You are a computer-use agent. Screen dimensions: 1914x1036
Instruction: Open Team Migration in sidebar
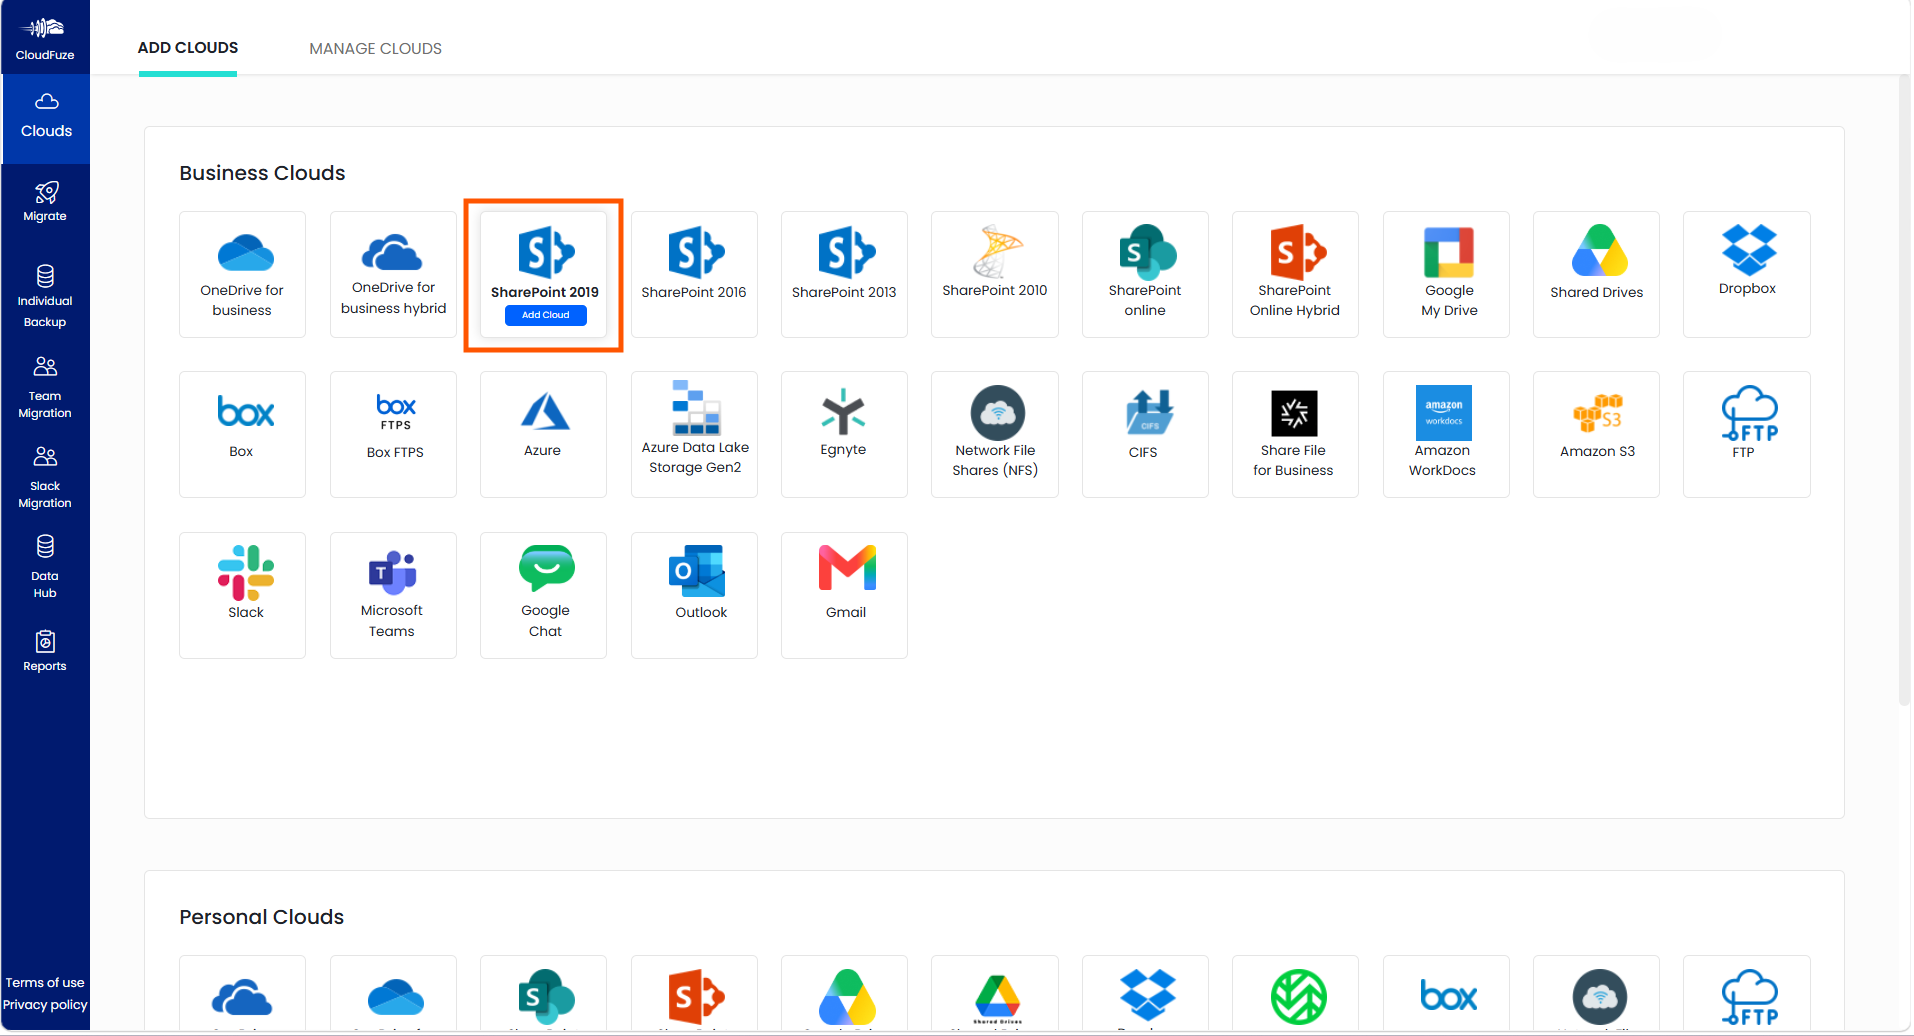coord(45,387)
